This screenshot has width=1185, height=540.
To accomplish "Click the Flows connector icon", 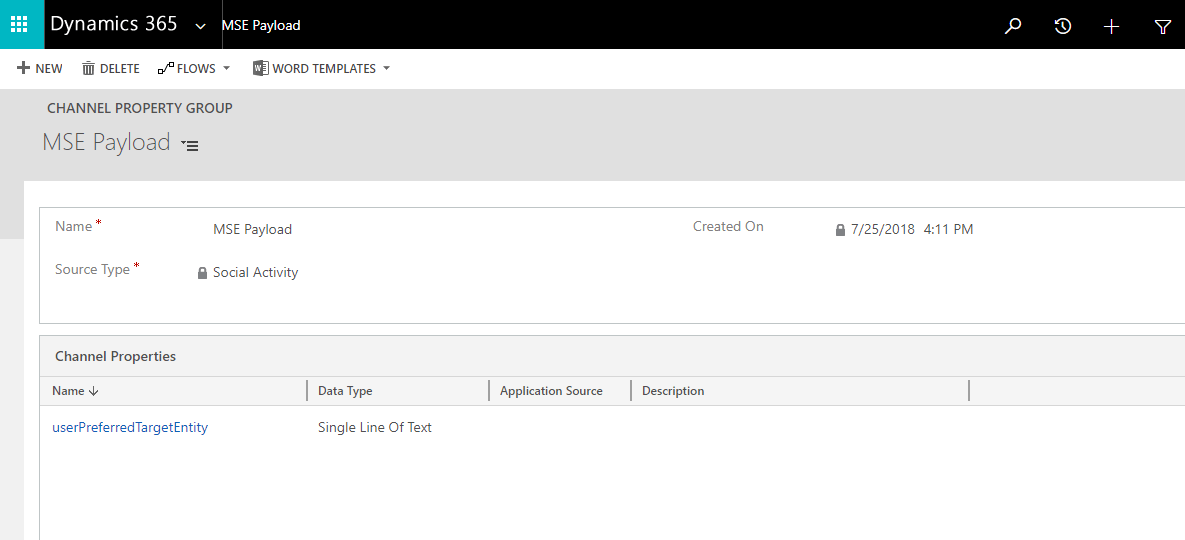I will [x=165, y=69].
